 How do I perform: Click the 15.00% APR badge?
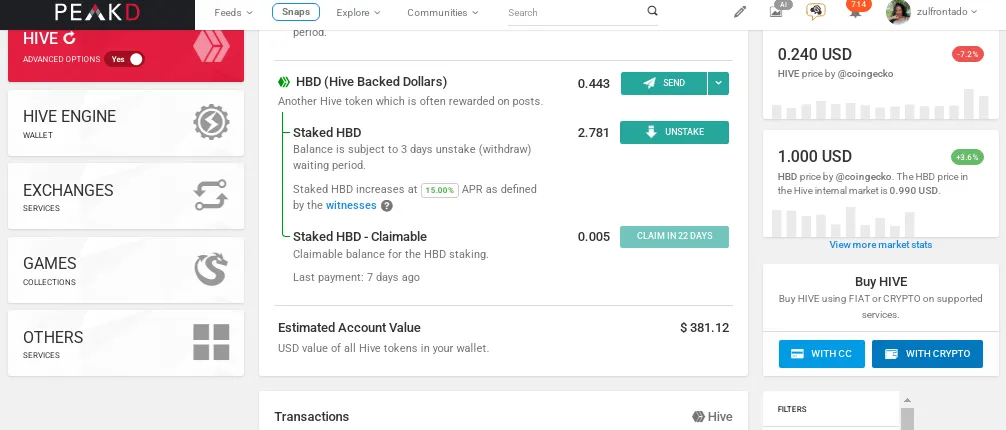(439, 190)
